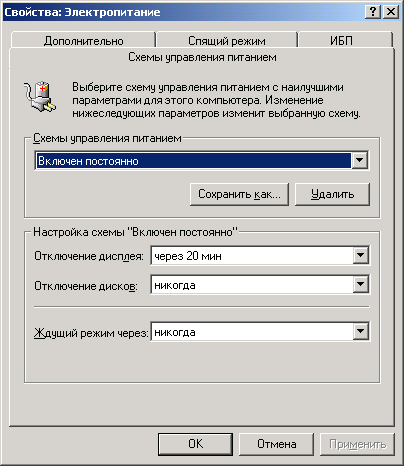Open the Отключение дисплея dropdown arrow
This screenshot has height=466, width=404.
pos(360,256)
